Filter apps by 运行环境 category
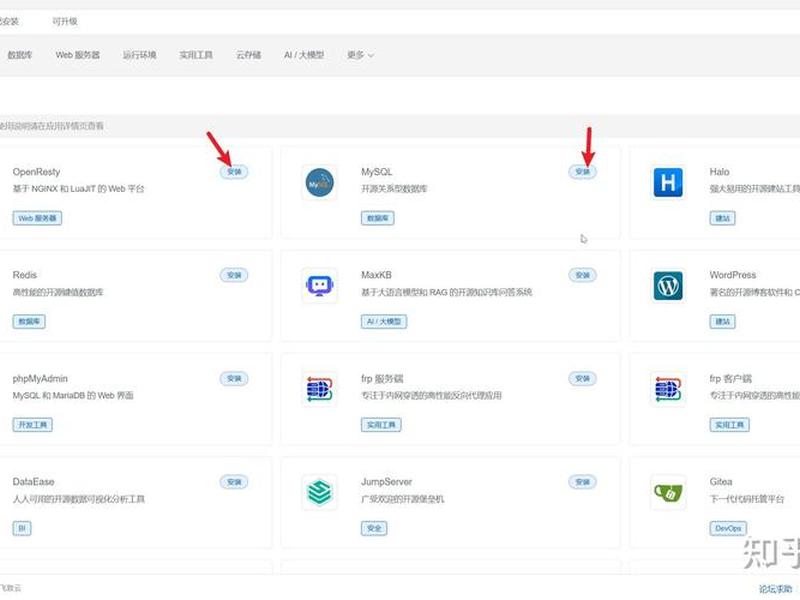 pos(140,55)
